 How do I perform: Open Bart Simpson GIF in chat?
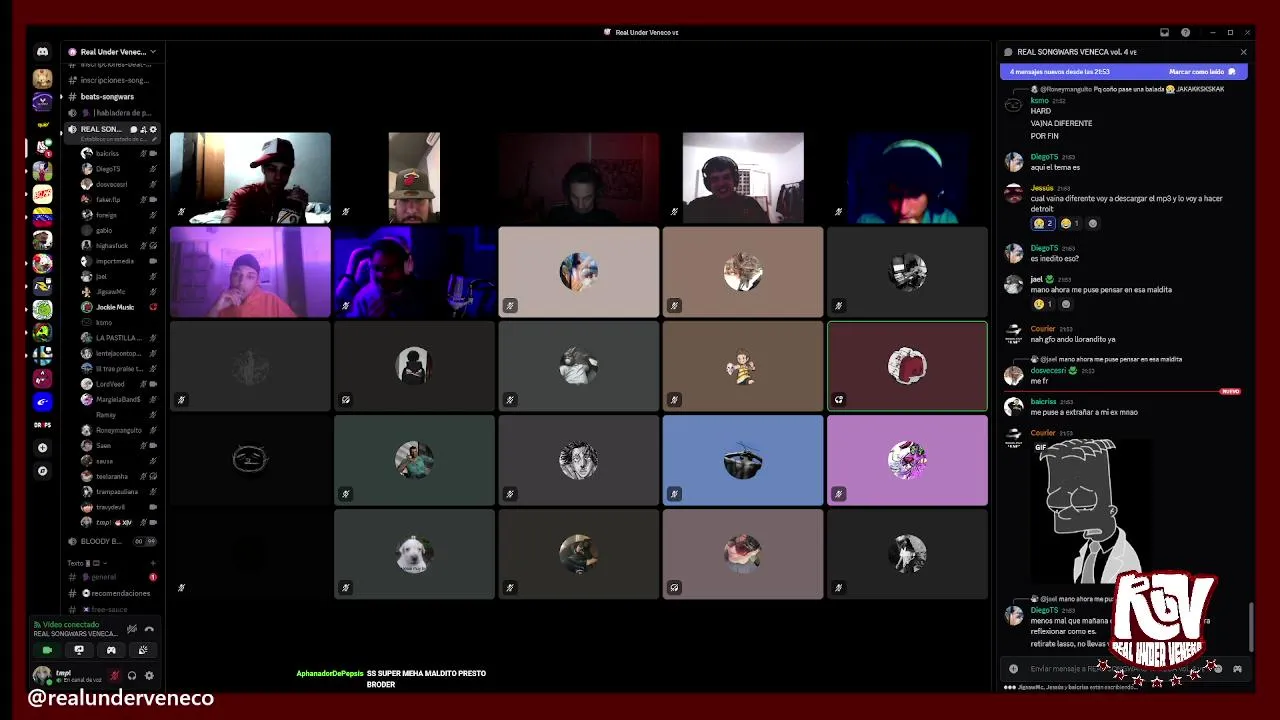point(1089,512)
